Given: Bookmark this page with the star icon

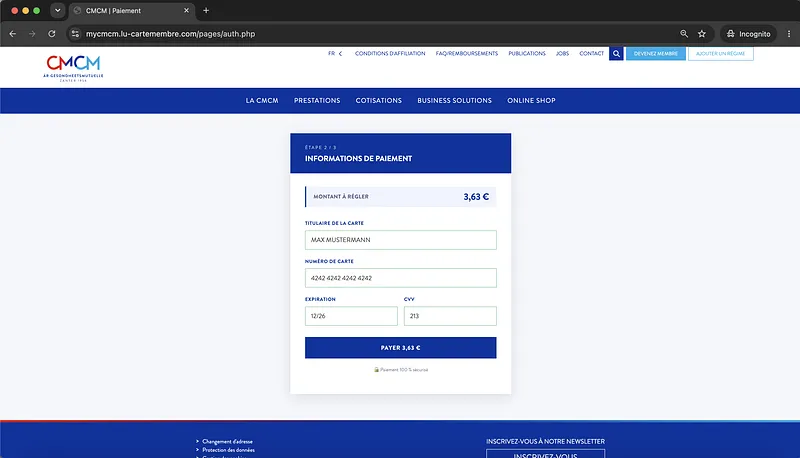Looking at the screenshot, I should (x=702, y=34).
